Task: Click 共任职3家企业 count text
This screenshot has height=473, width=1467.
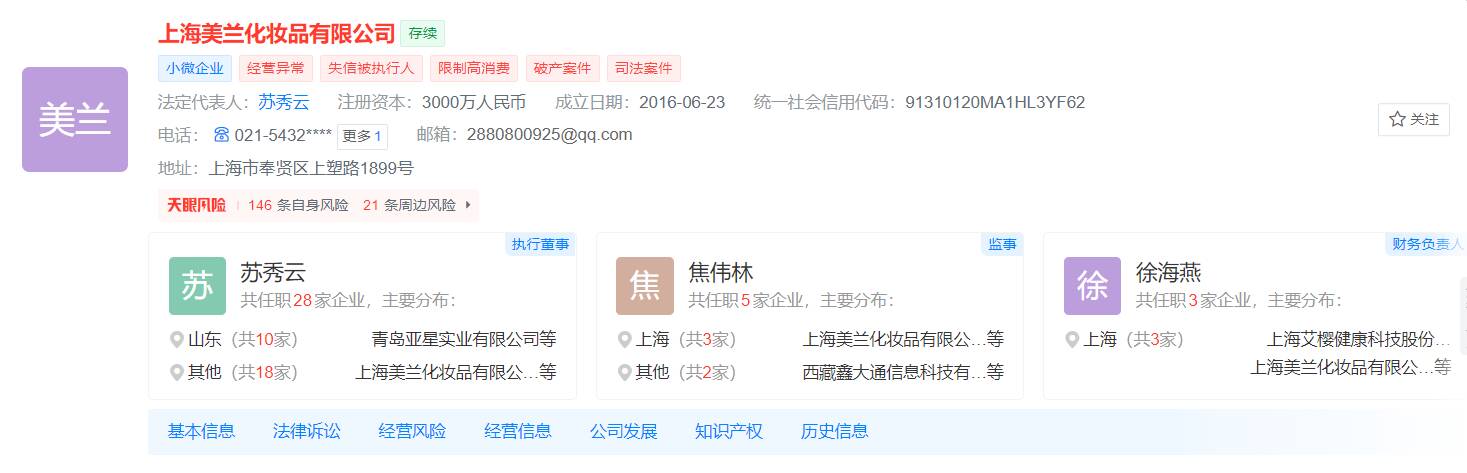Action: click(x=1195, y=300)
